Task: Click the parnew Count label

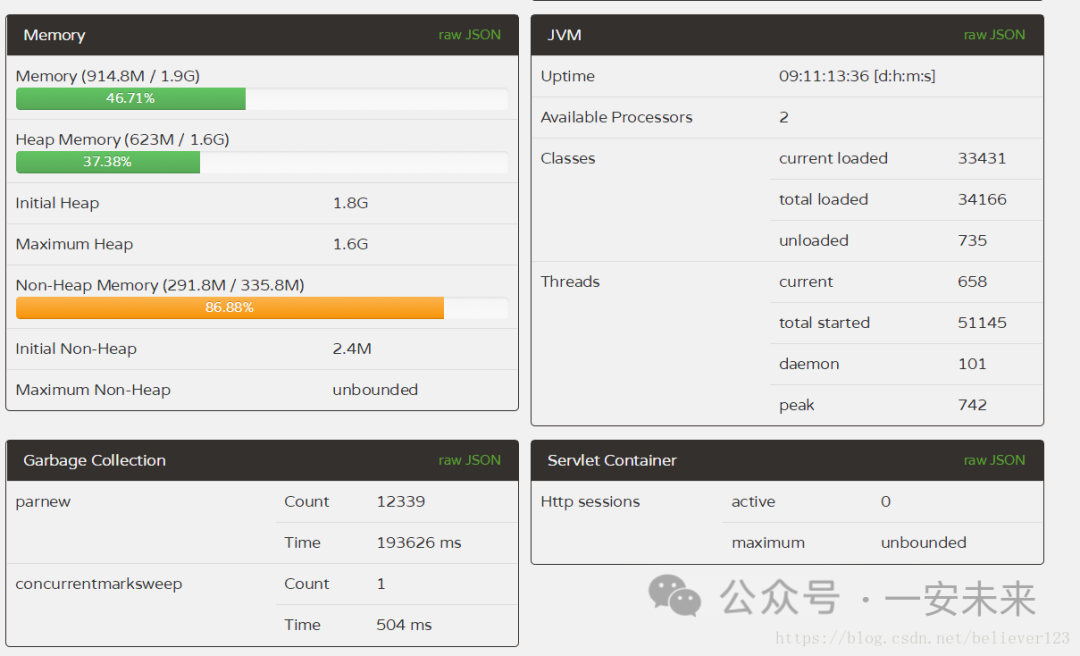Action: (307, 502)
